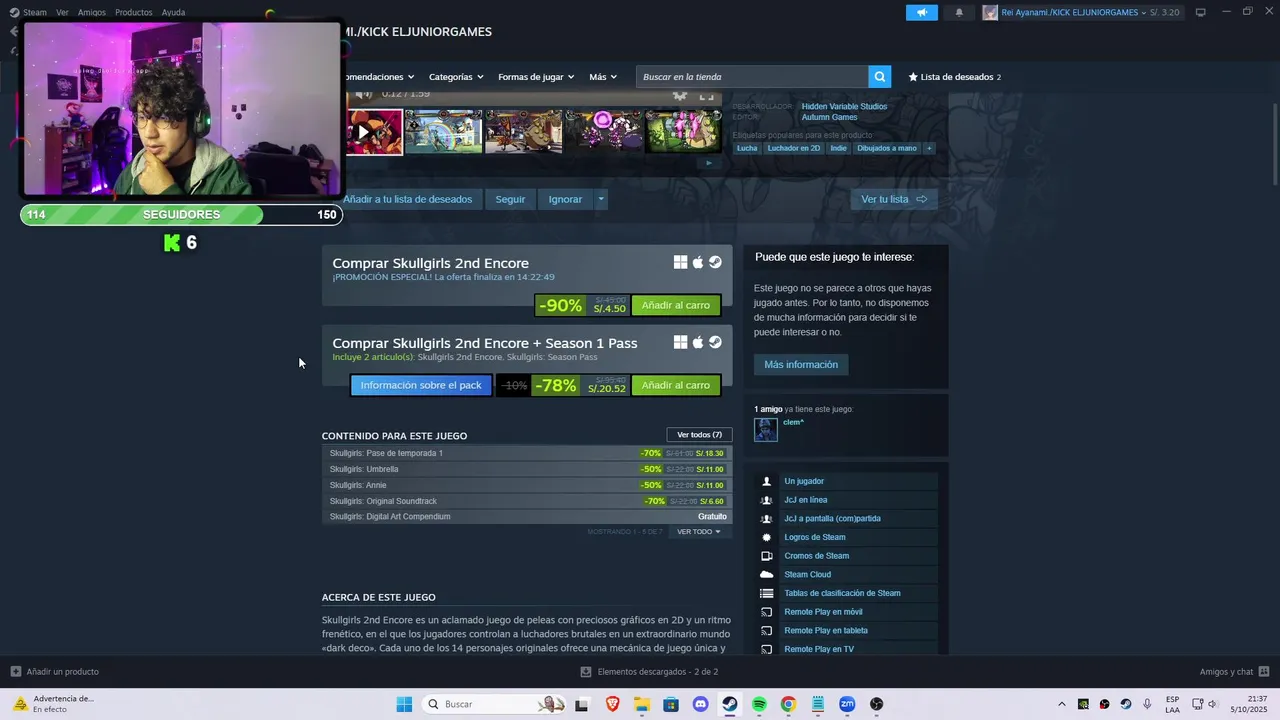Viewport: 1280px width, 720px height.
Task: Click the search magnifier button in store
Action: [x=879, y=77]
